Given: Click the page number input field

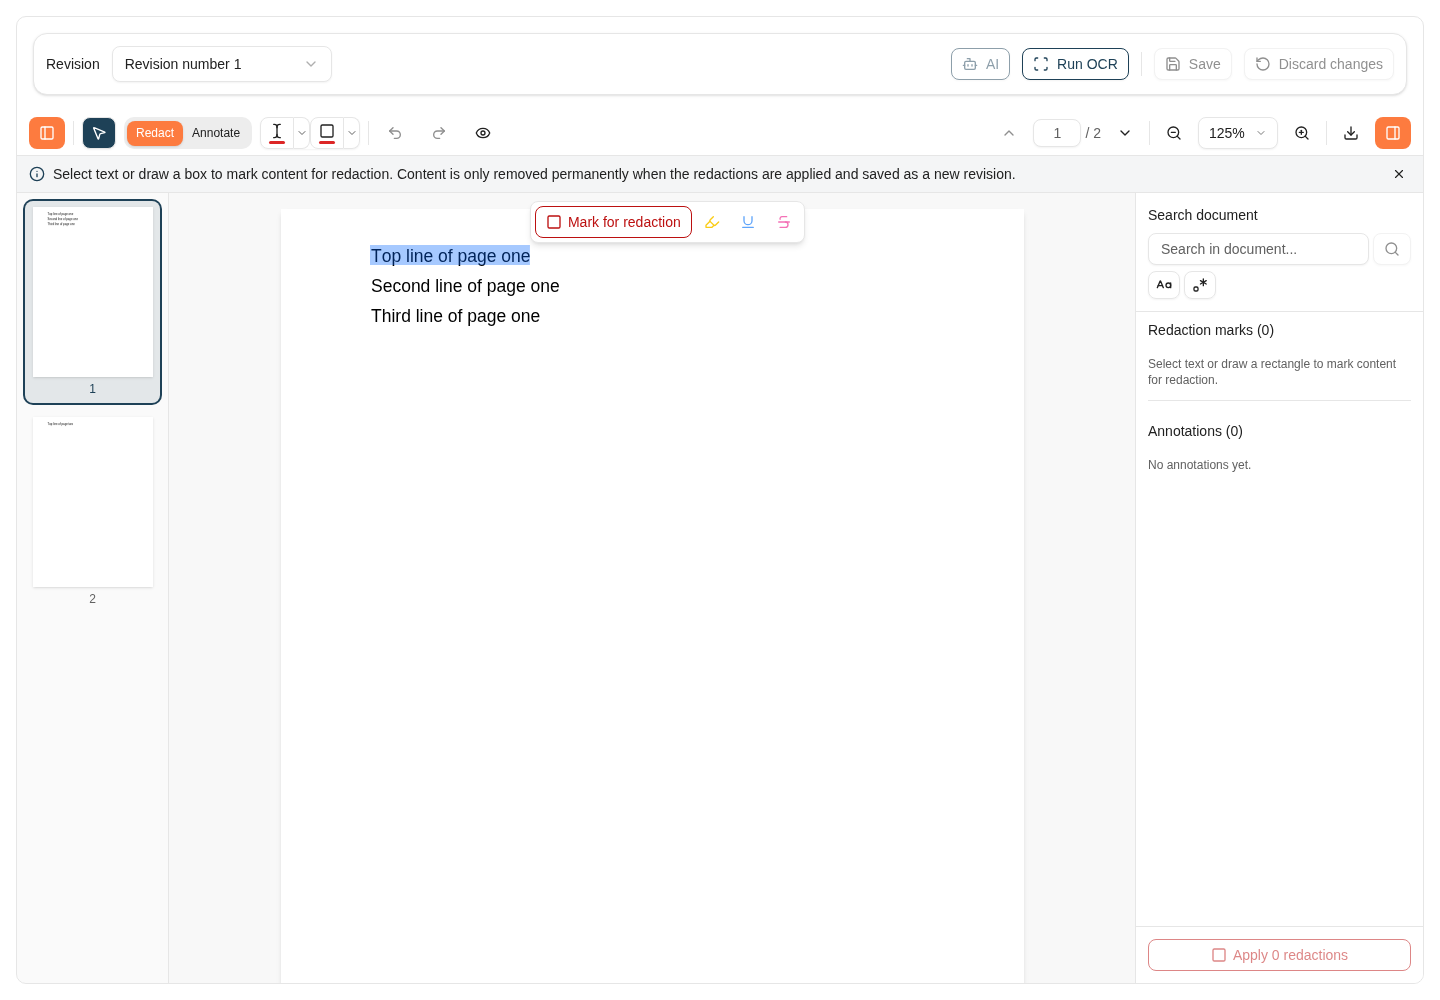Looking at the screenshot, I should pos(1057,133).
